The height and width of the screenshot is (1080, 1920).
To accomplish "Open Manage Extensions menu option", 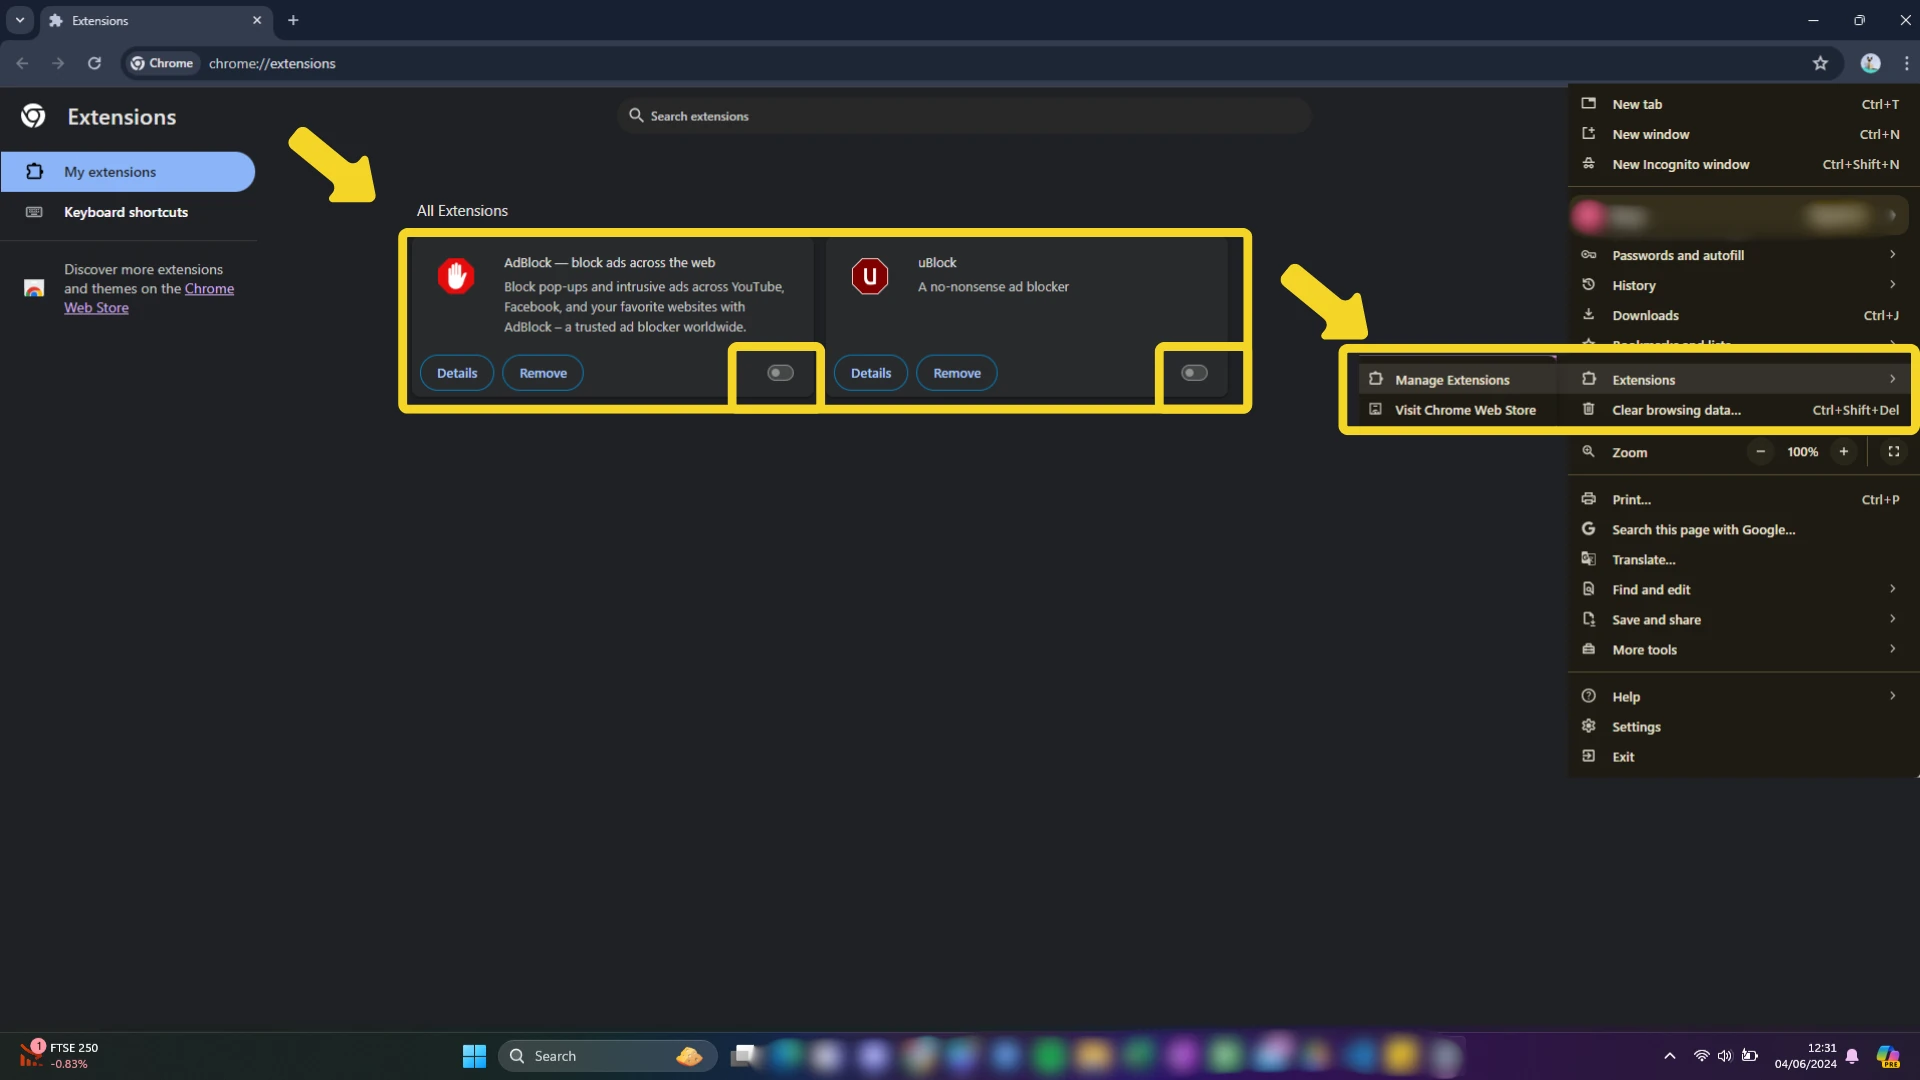I will point(1452,380).
